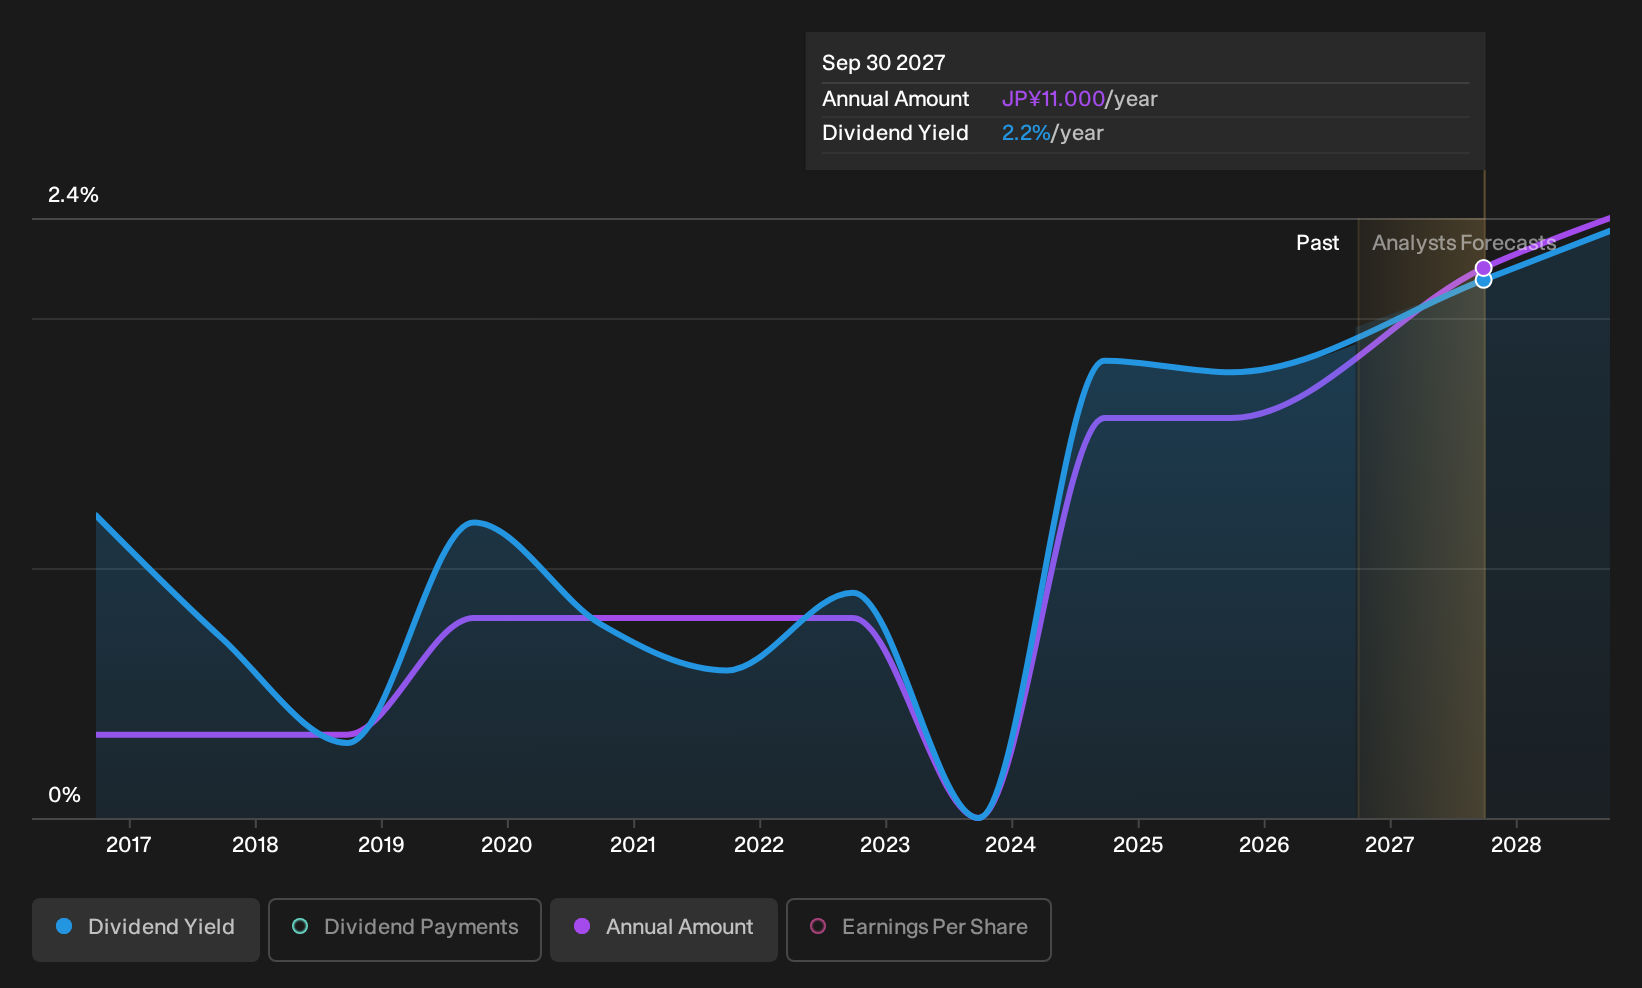The height and width of the screenshot is (988, 1642).
Task: Click the 0% y-axis label
Action: (64, 795)
